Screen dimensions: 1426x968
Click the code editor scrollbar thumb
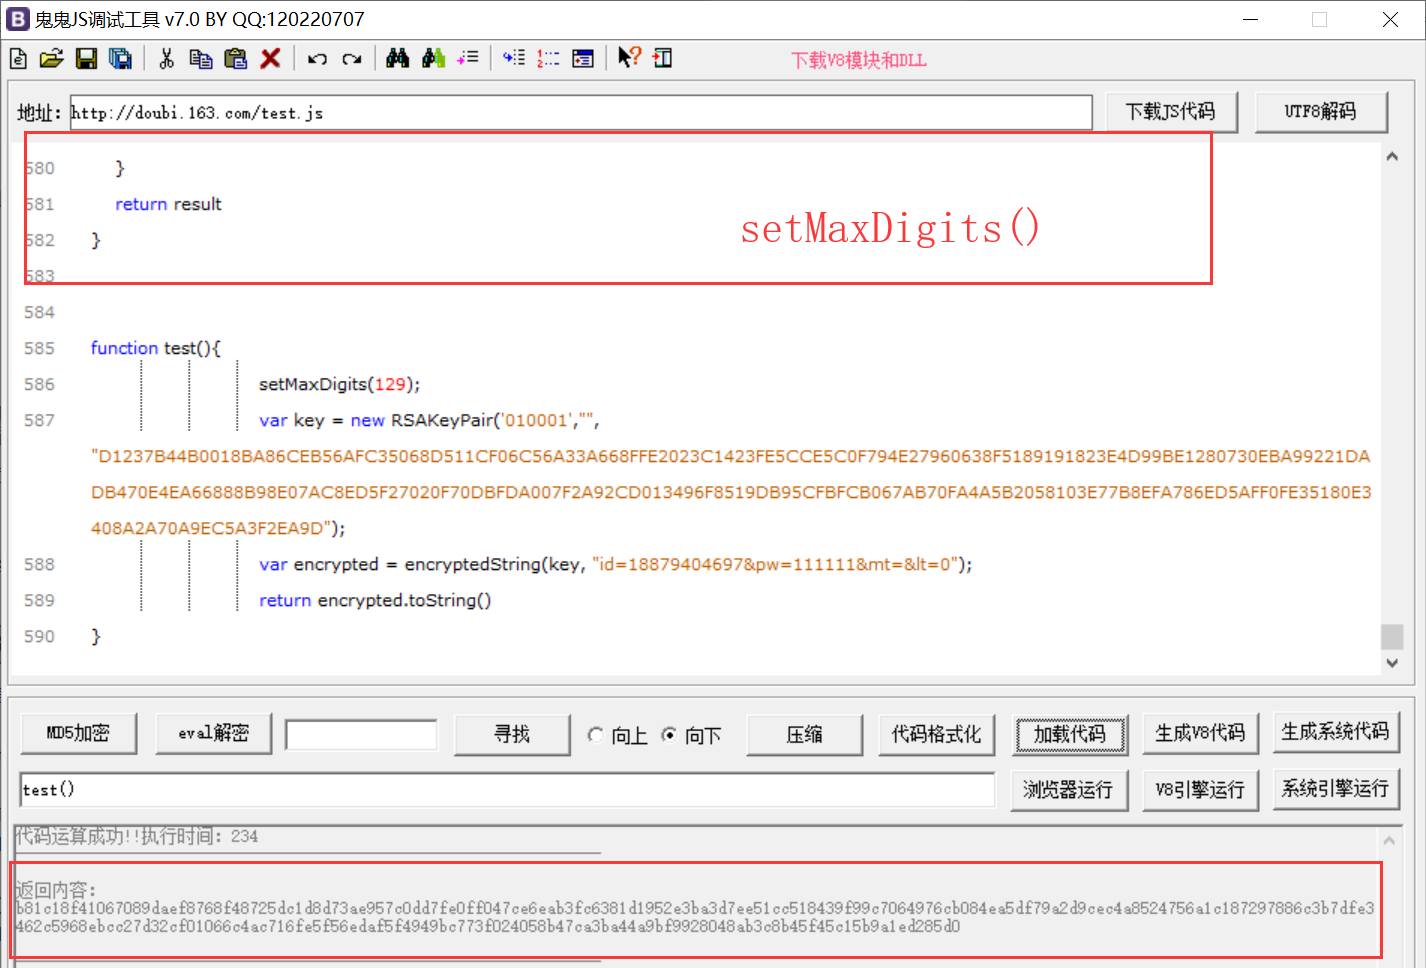pyautogui.click(x=1392, y=637)
